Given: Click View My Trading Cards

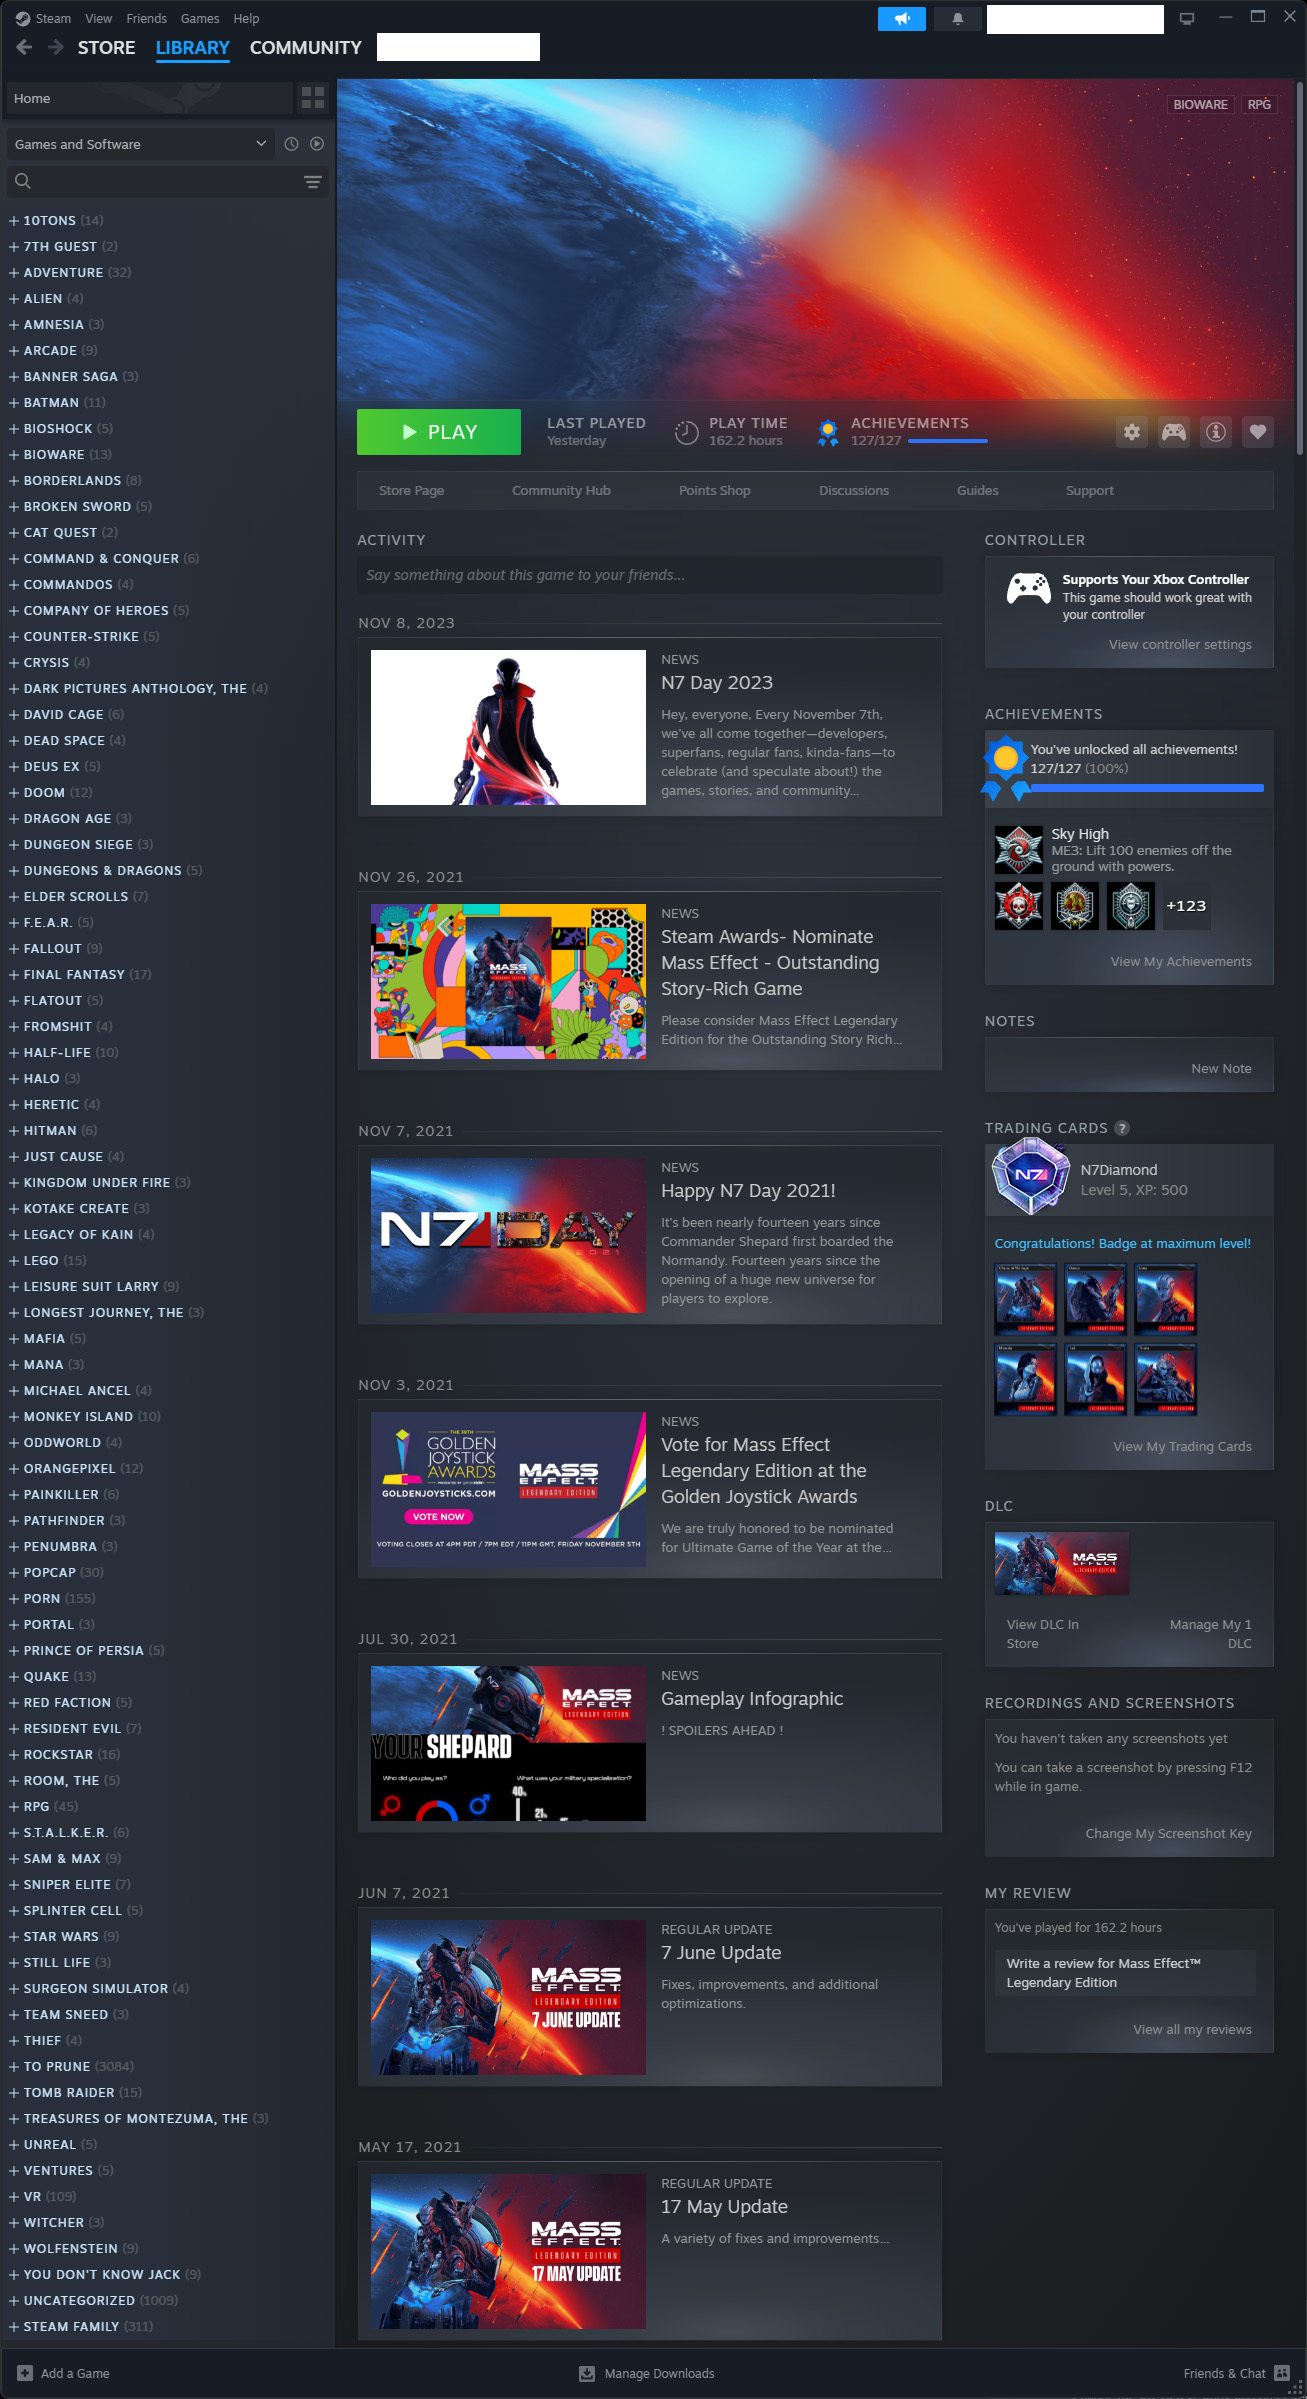Looking at the screenshot, I should (1182, 1446).
